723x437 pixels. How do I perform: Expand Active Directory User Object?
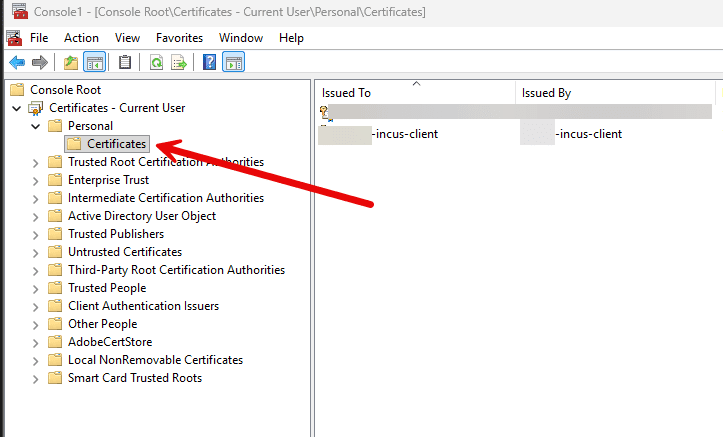click(36, 217)
